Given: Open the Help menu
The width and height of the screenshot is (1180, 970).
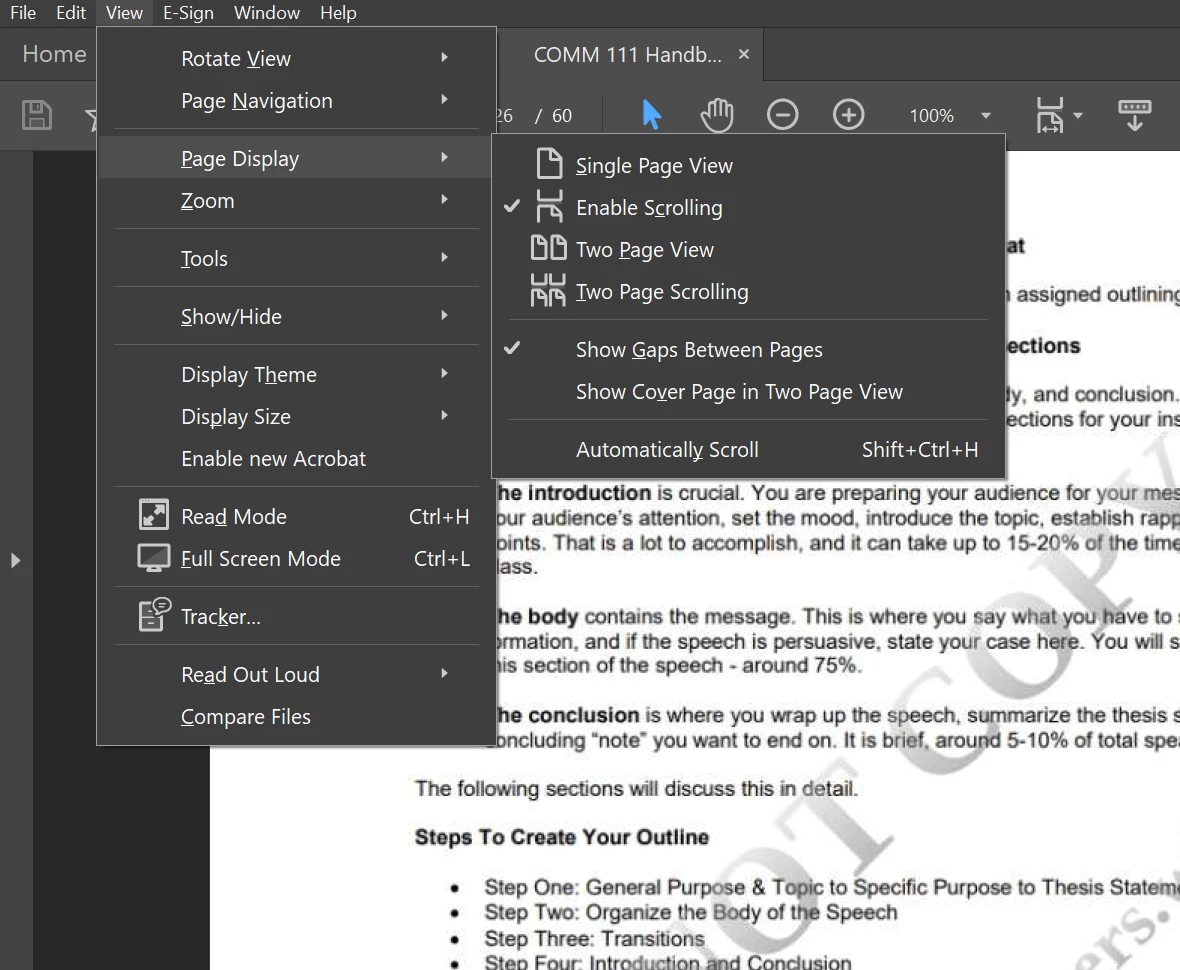Looking at the screenshot, I should point(338,13).
